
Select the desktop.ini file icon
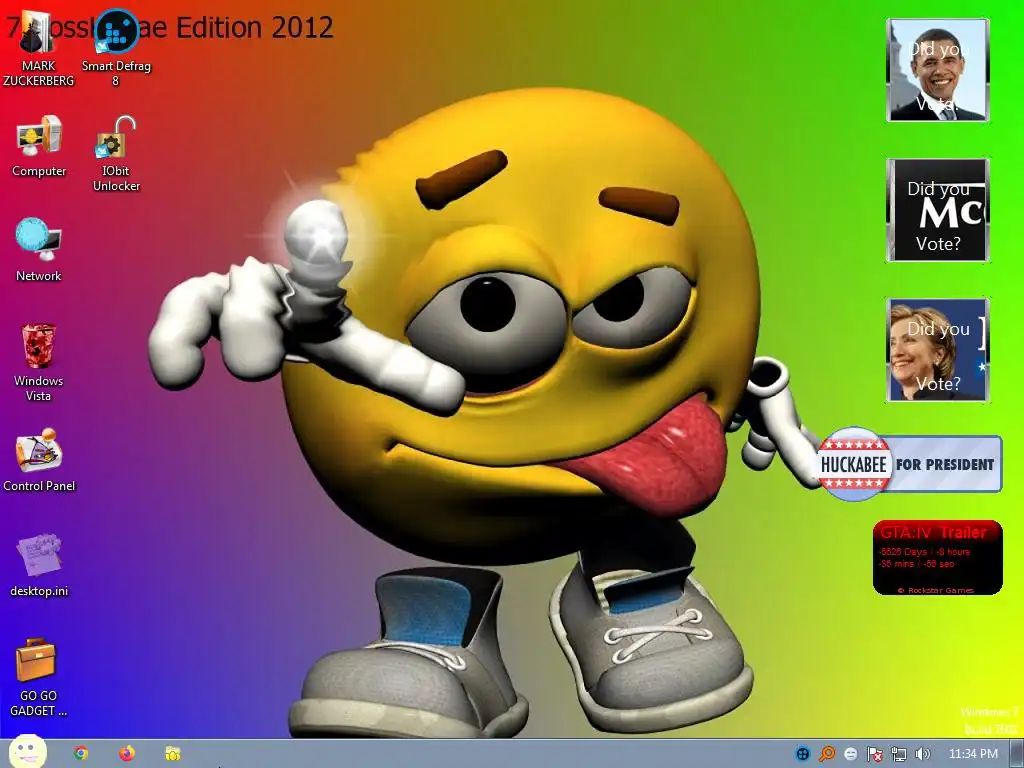point(39,566)
